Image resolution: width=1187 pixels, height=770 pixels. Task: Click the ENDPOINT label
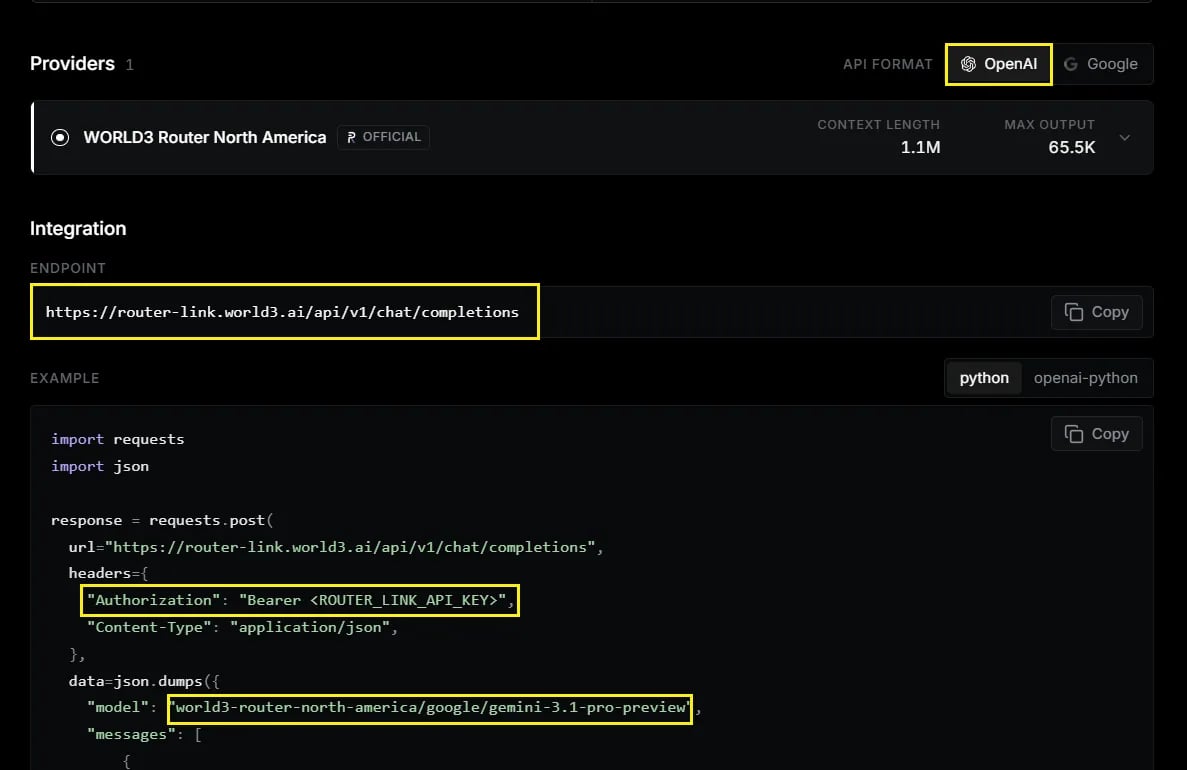68,268
